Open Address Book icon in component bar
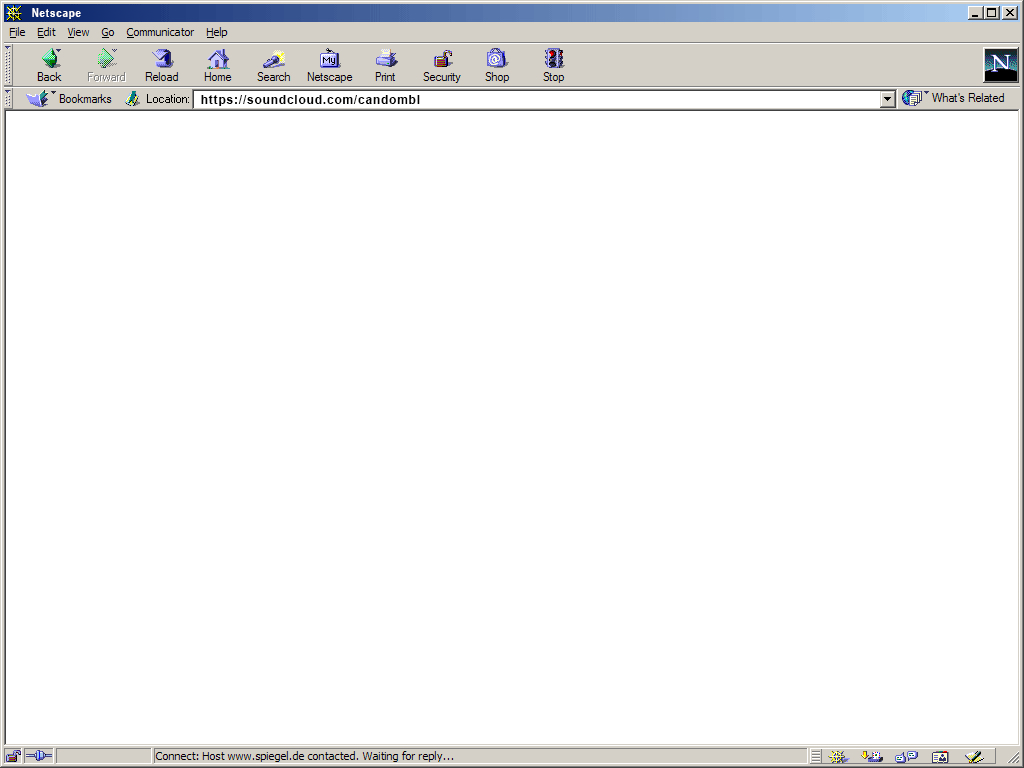The height and width of the screenshot is (768, 1024). 940,756
